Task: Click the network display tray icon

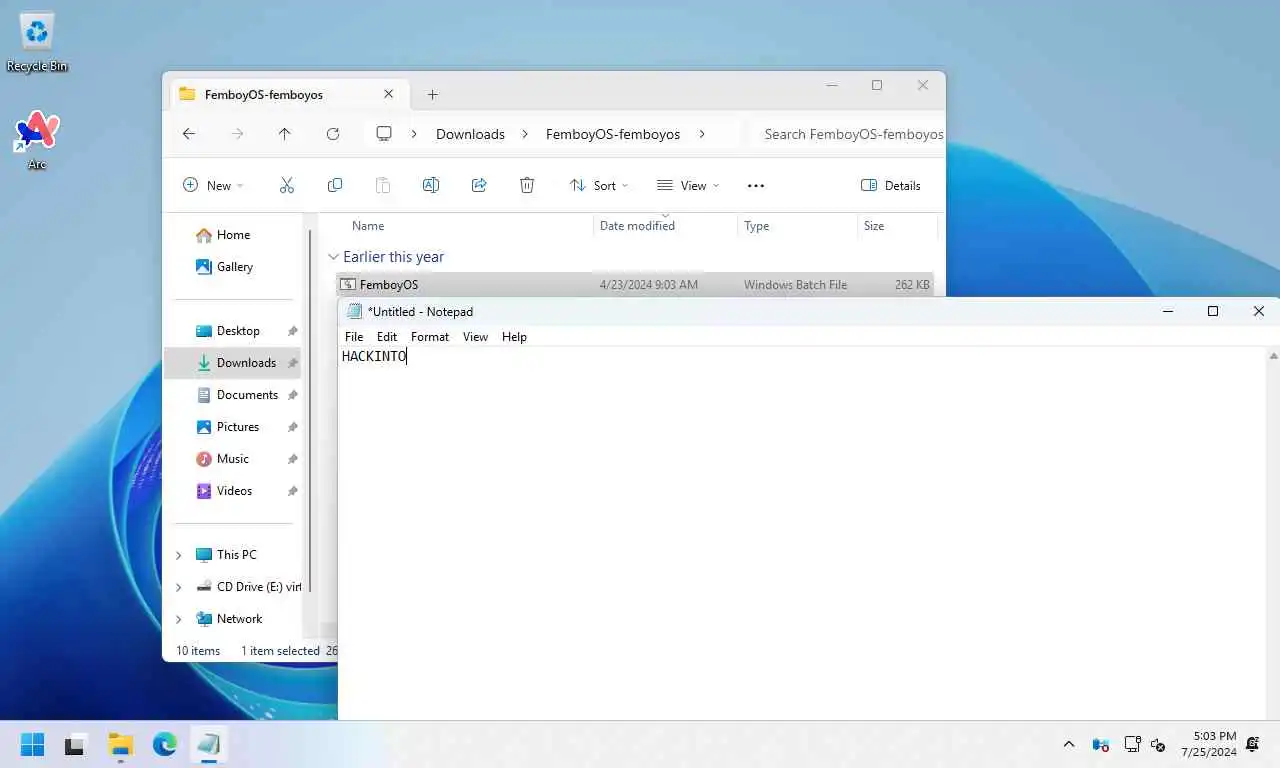Action: point(1132,744)
